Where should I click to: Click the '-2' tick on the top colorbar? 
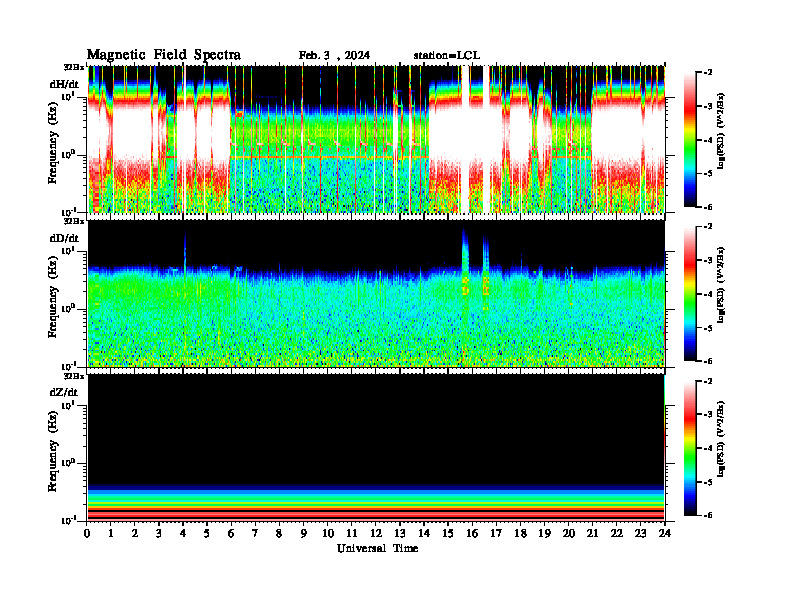pyautogui.click(x=708, y=73)
